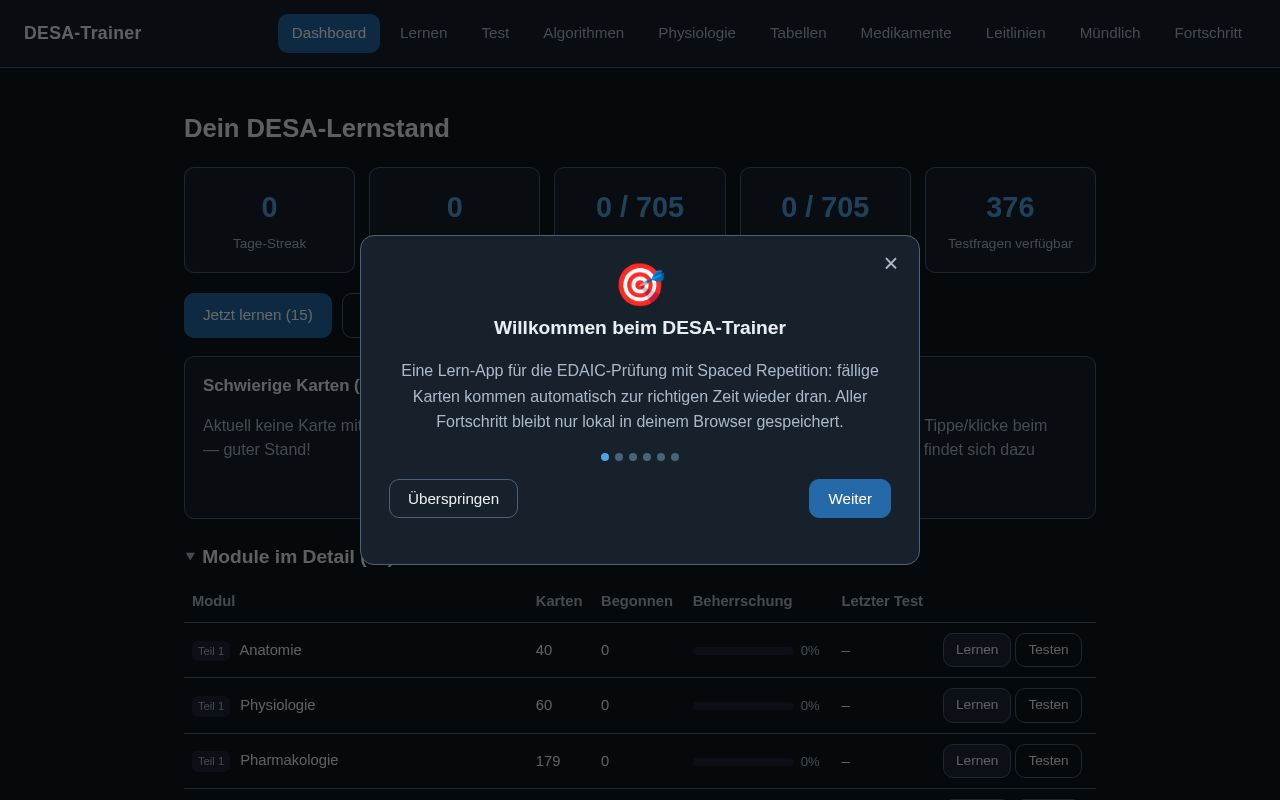
Task: Switch to Tabellen
Action: [798, 33]
